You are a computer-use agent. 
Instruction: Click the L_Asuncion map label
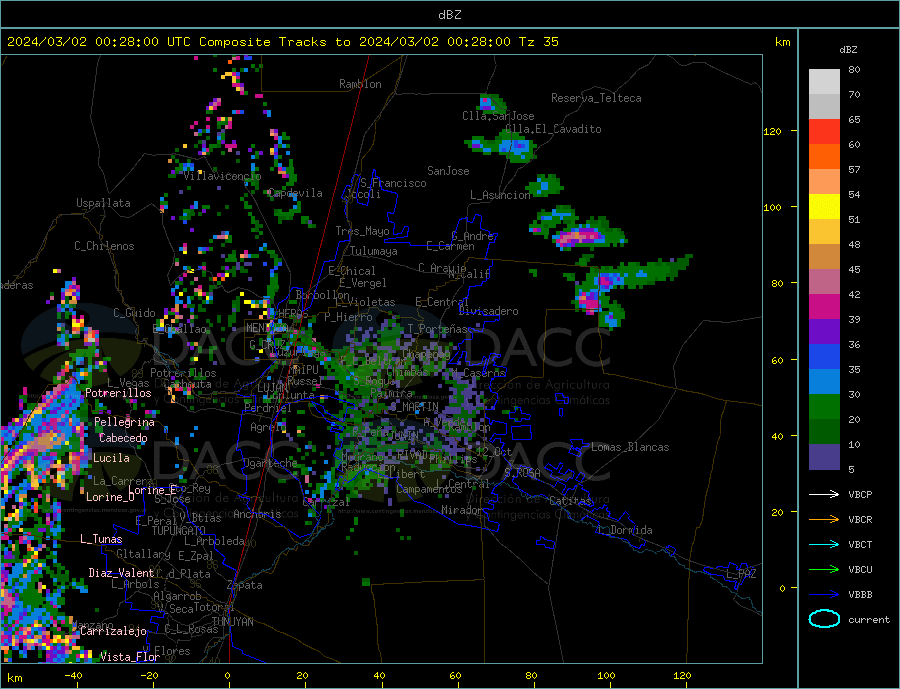pyautogui.click(x=501, y=195)
